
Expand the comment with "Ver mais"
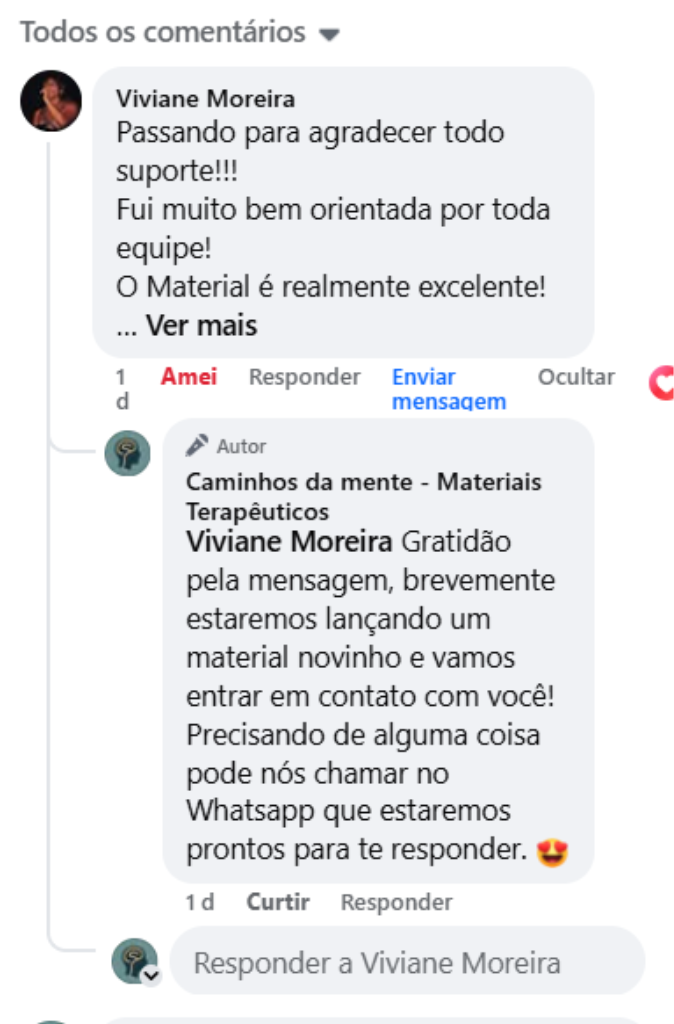pos(202,325)
